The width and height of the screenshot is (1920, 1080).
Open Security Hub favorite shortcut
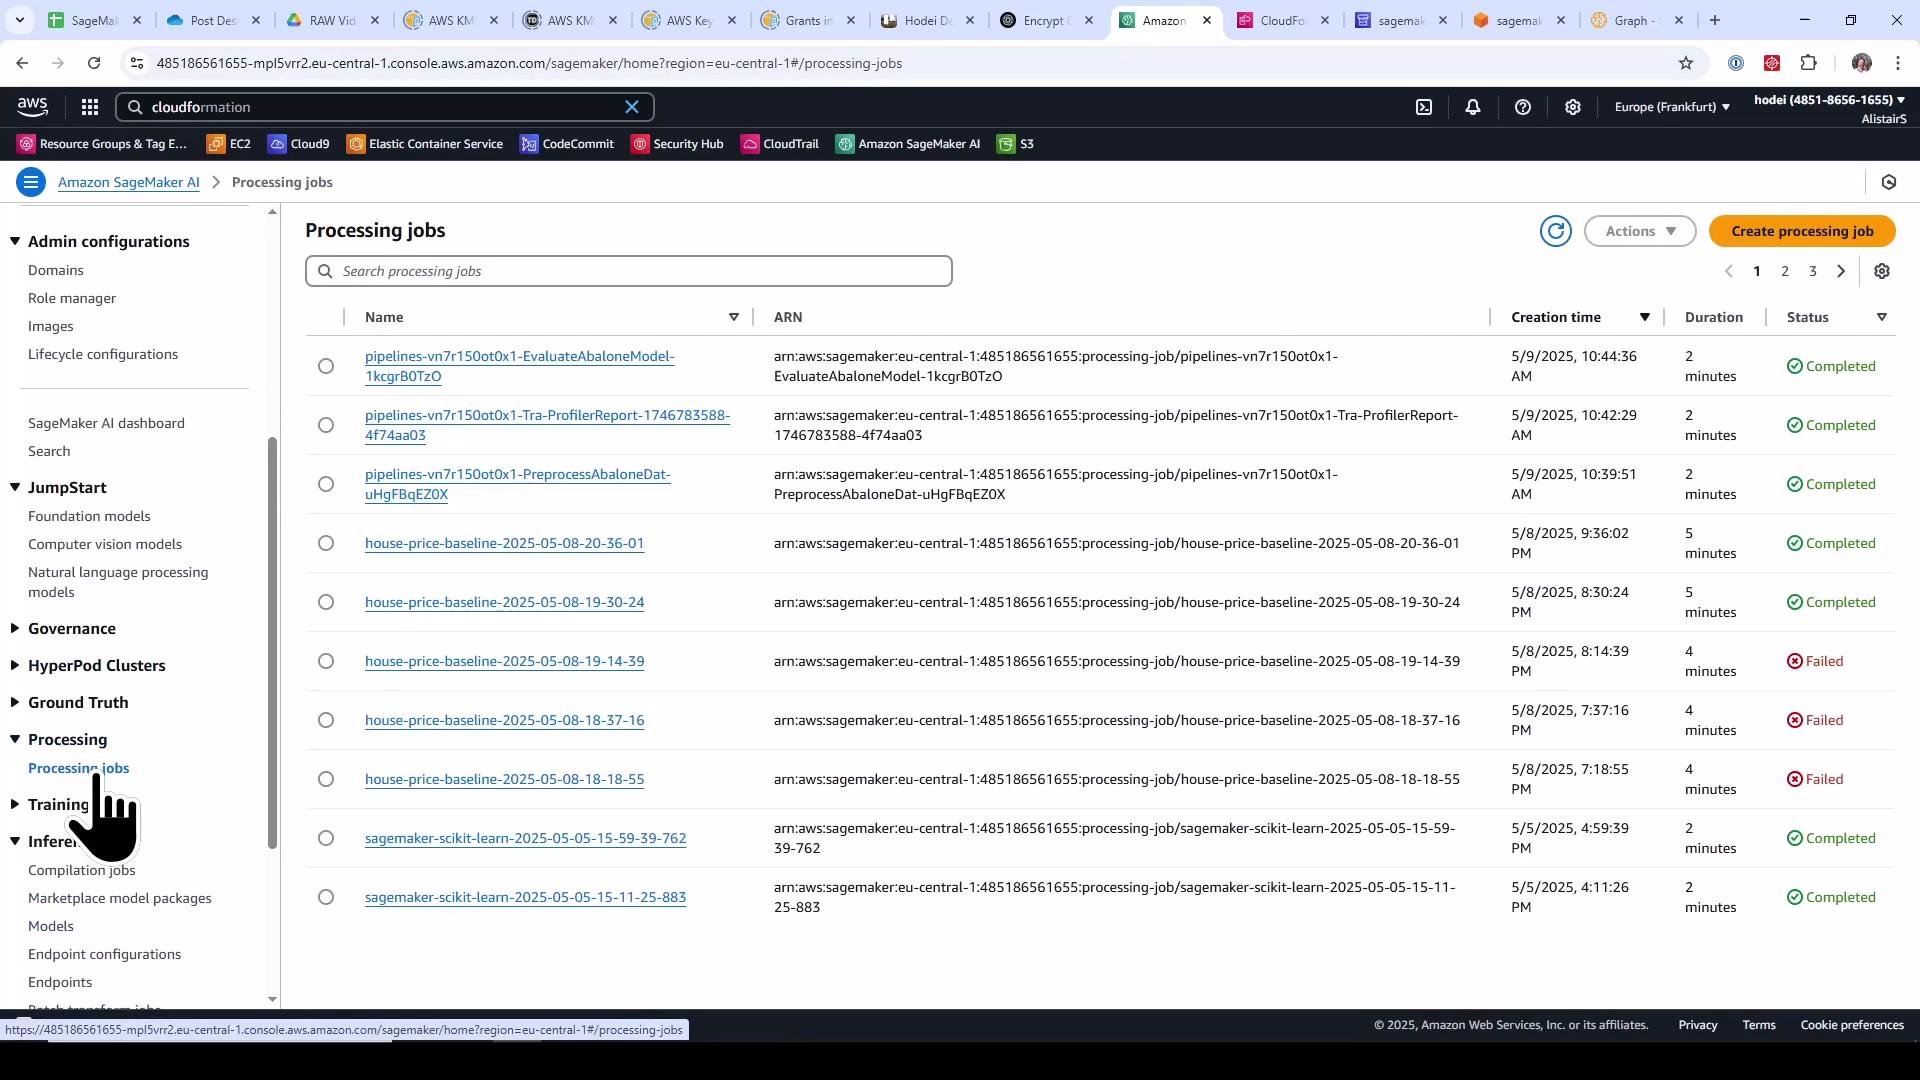click(677, 144)
